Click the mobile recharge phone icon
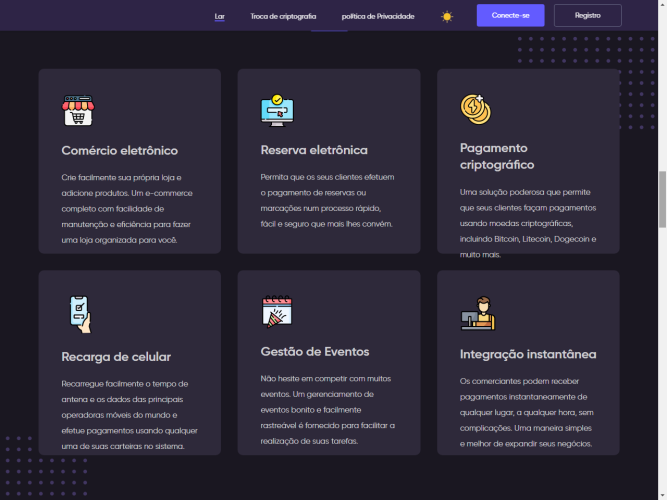This screenshot has height=500, width=667. [x=79, y=313]
